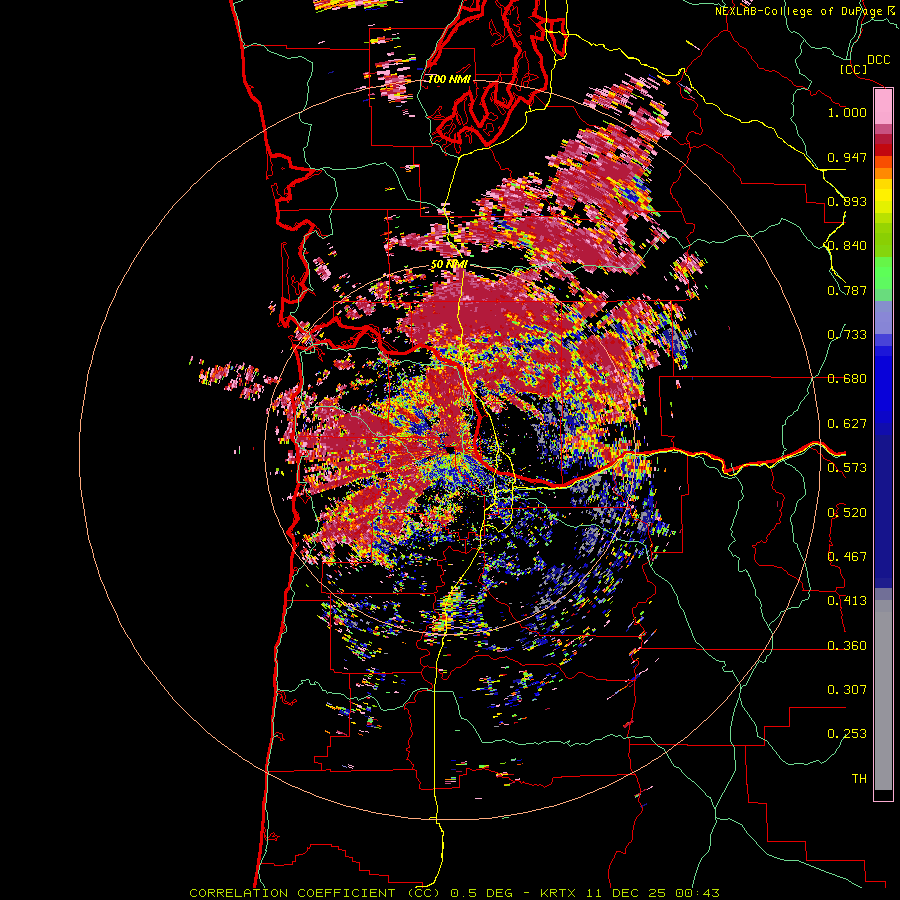Click the TH label at the scale bottom
Image resolution: width=900 pixels, height=900 pixels.
[859, 779]
